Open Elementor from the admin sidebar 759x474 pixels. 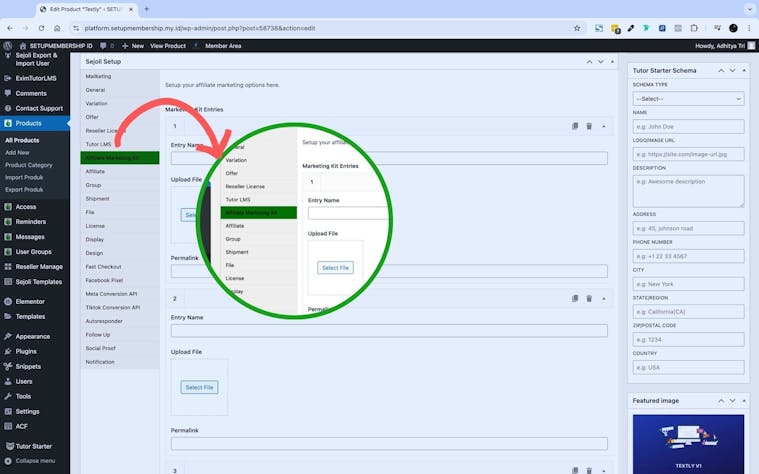point(31,300)
